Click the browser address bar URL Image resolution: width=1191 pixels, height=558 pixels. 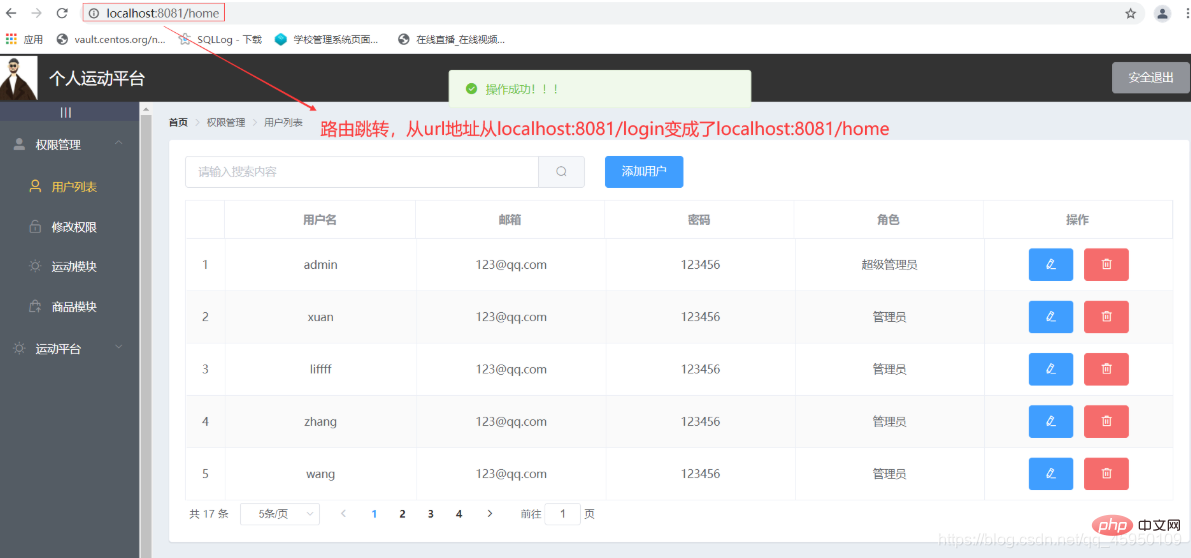(x=163, y=13)
